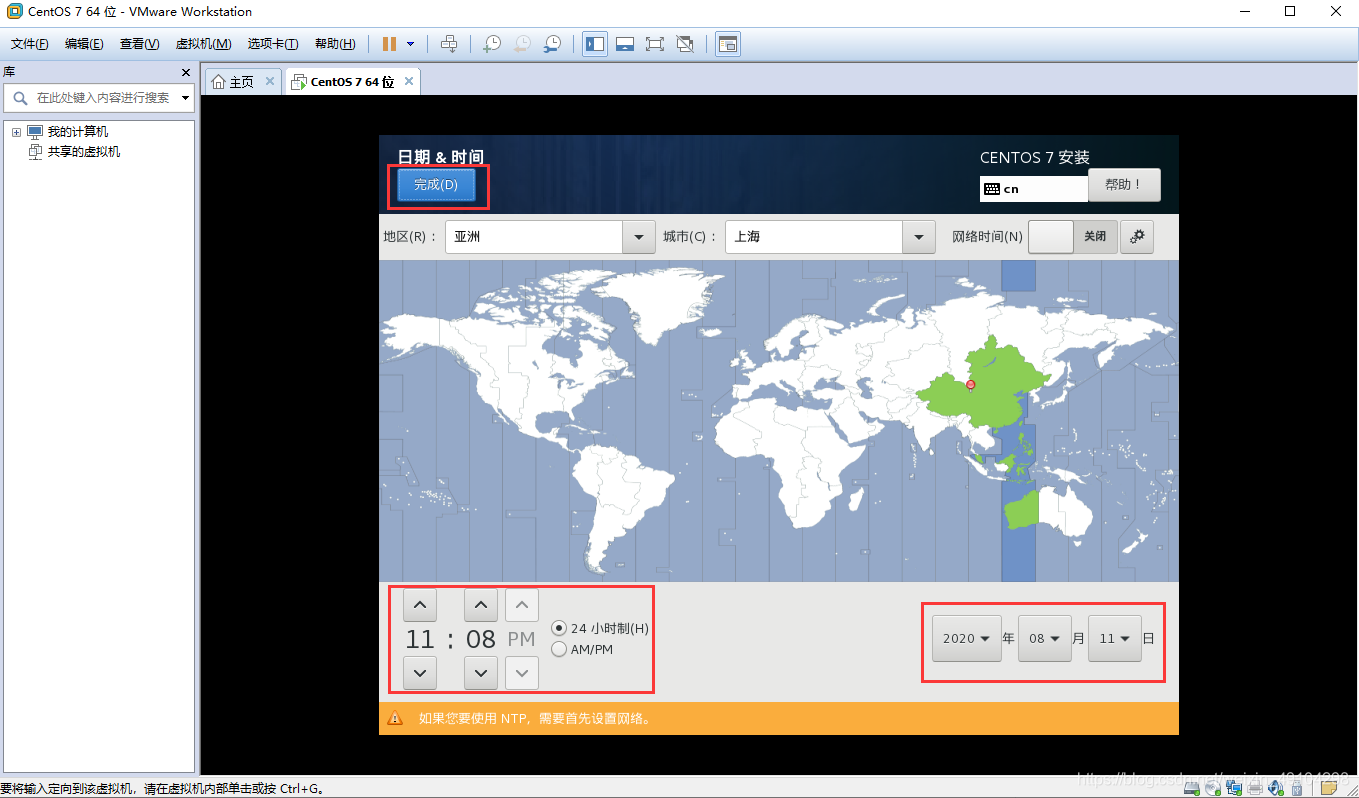This screenshot has width=1359, height=798.
Task: Open the 帮助 menu
Action: (x=335, y=44)
